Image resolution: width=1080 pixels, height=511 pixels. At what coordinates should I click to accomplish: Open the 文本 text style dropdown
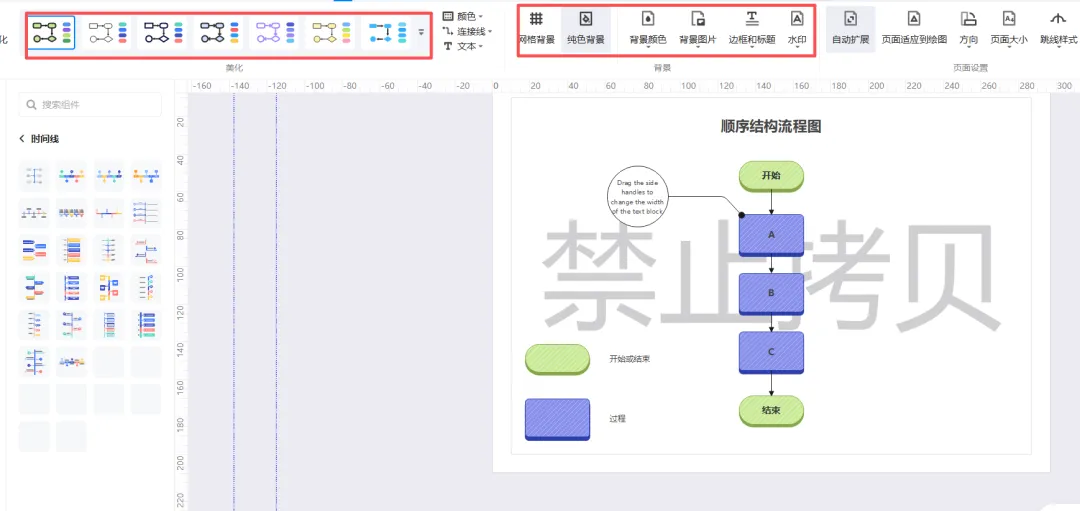point(463,46)
